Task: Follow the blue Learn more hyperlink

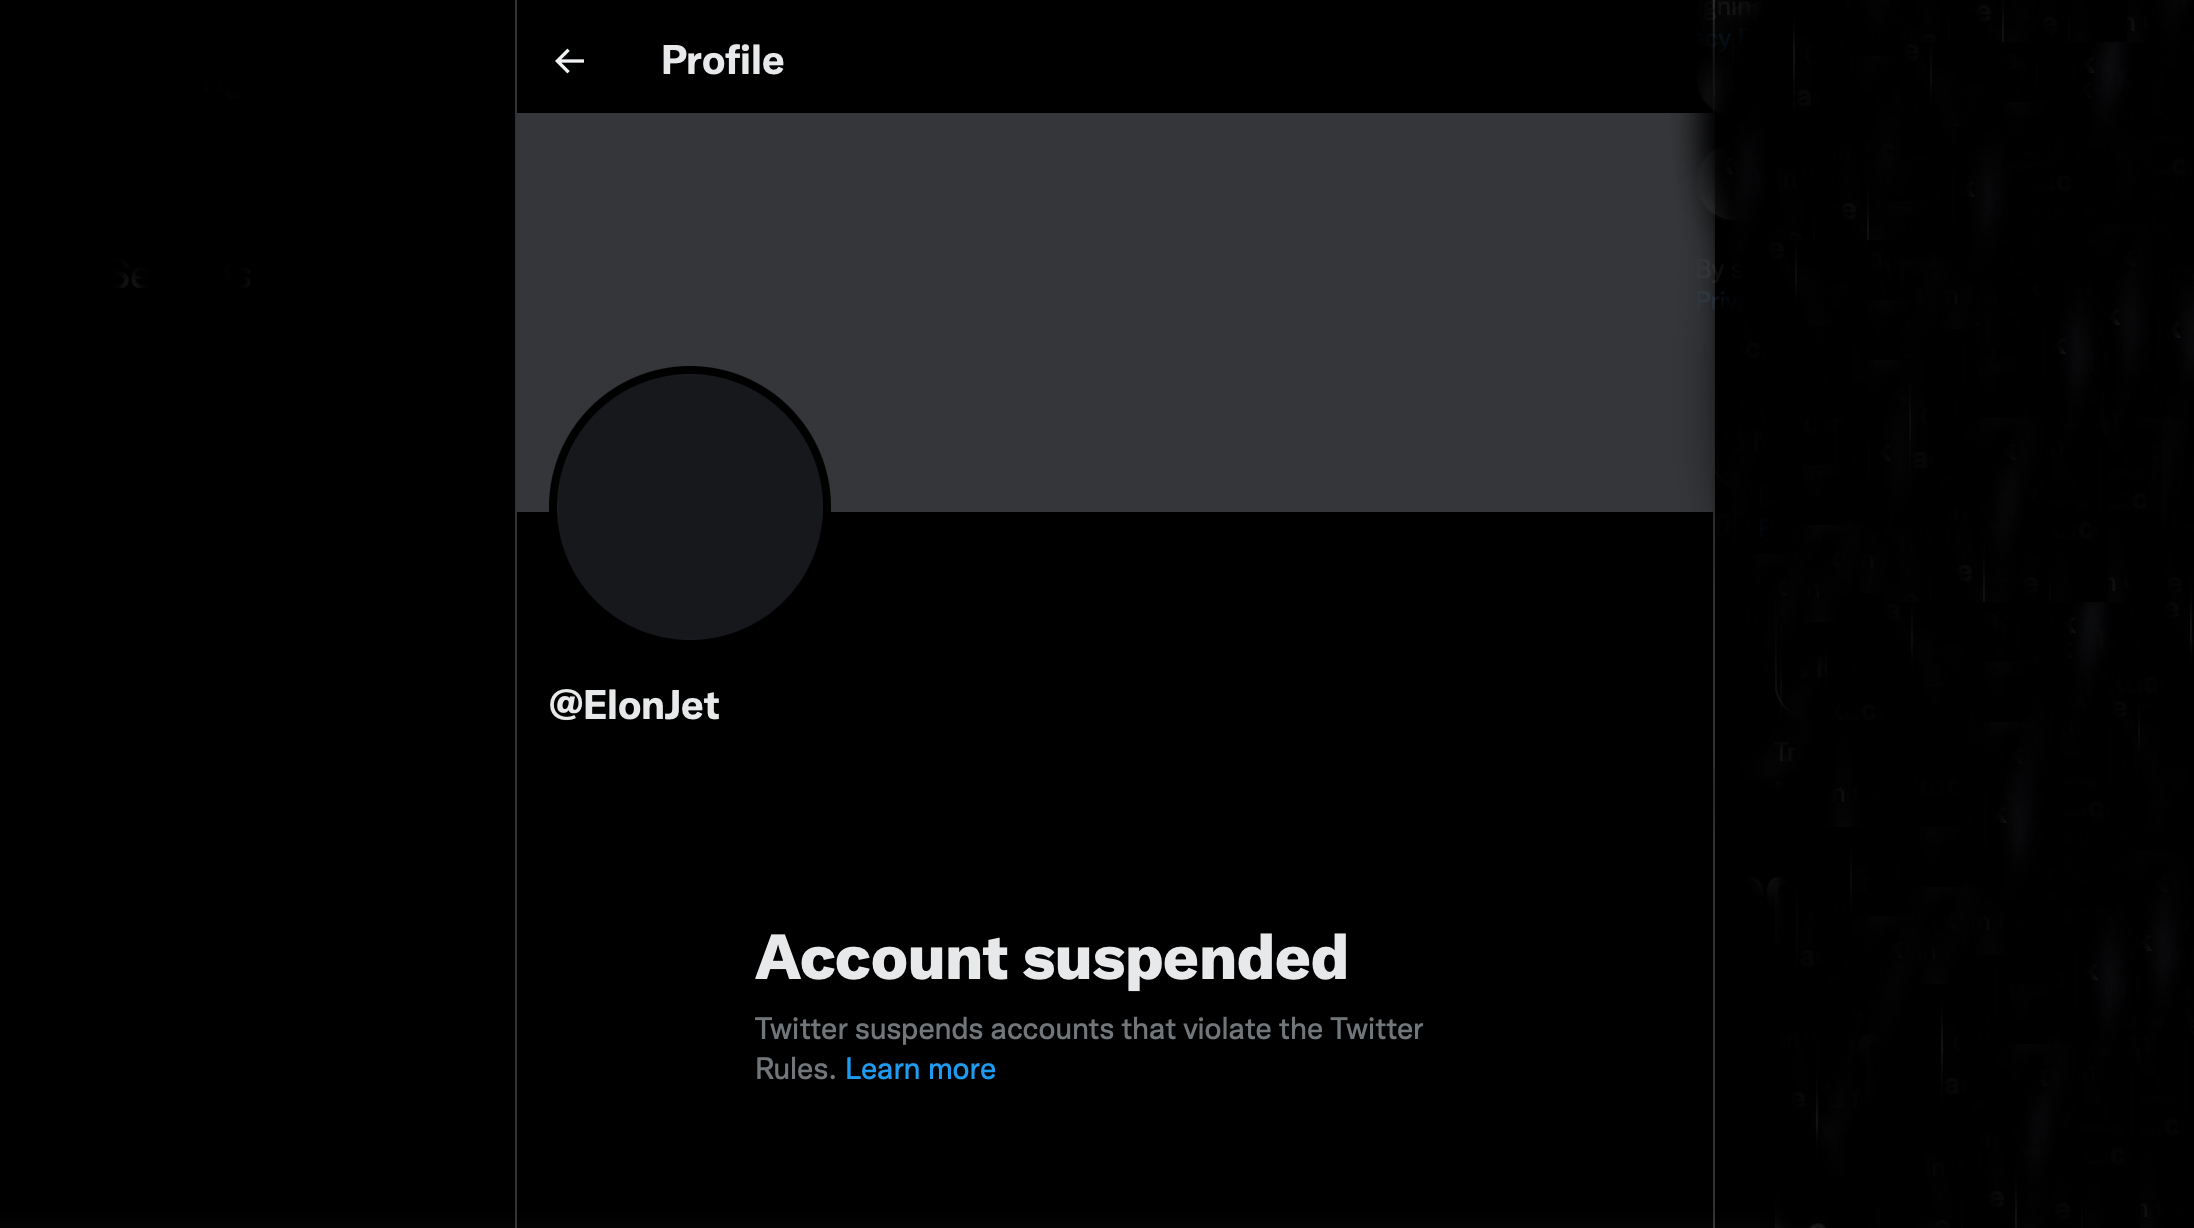Action: click(920, 1069)
